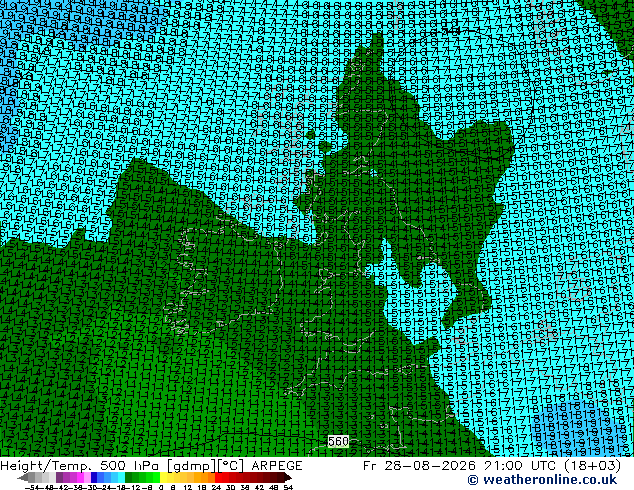Click the [gdmp] unit label
The image size is (634, 490).
(x=192, y=466)
